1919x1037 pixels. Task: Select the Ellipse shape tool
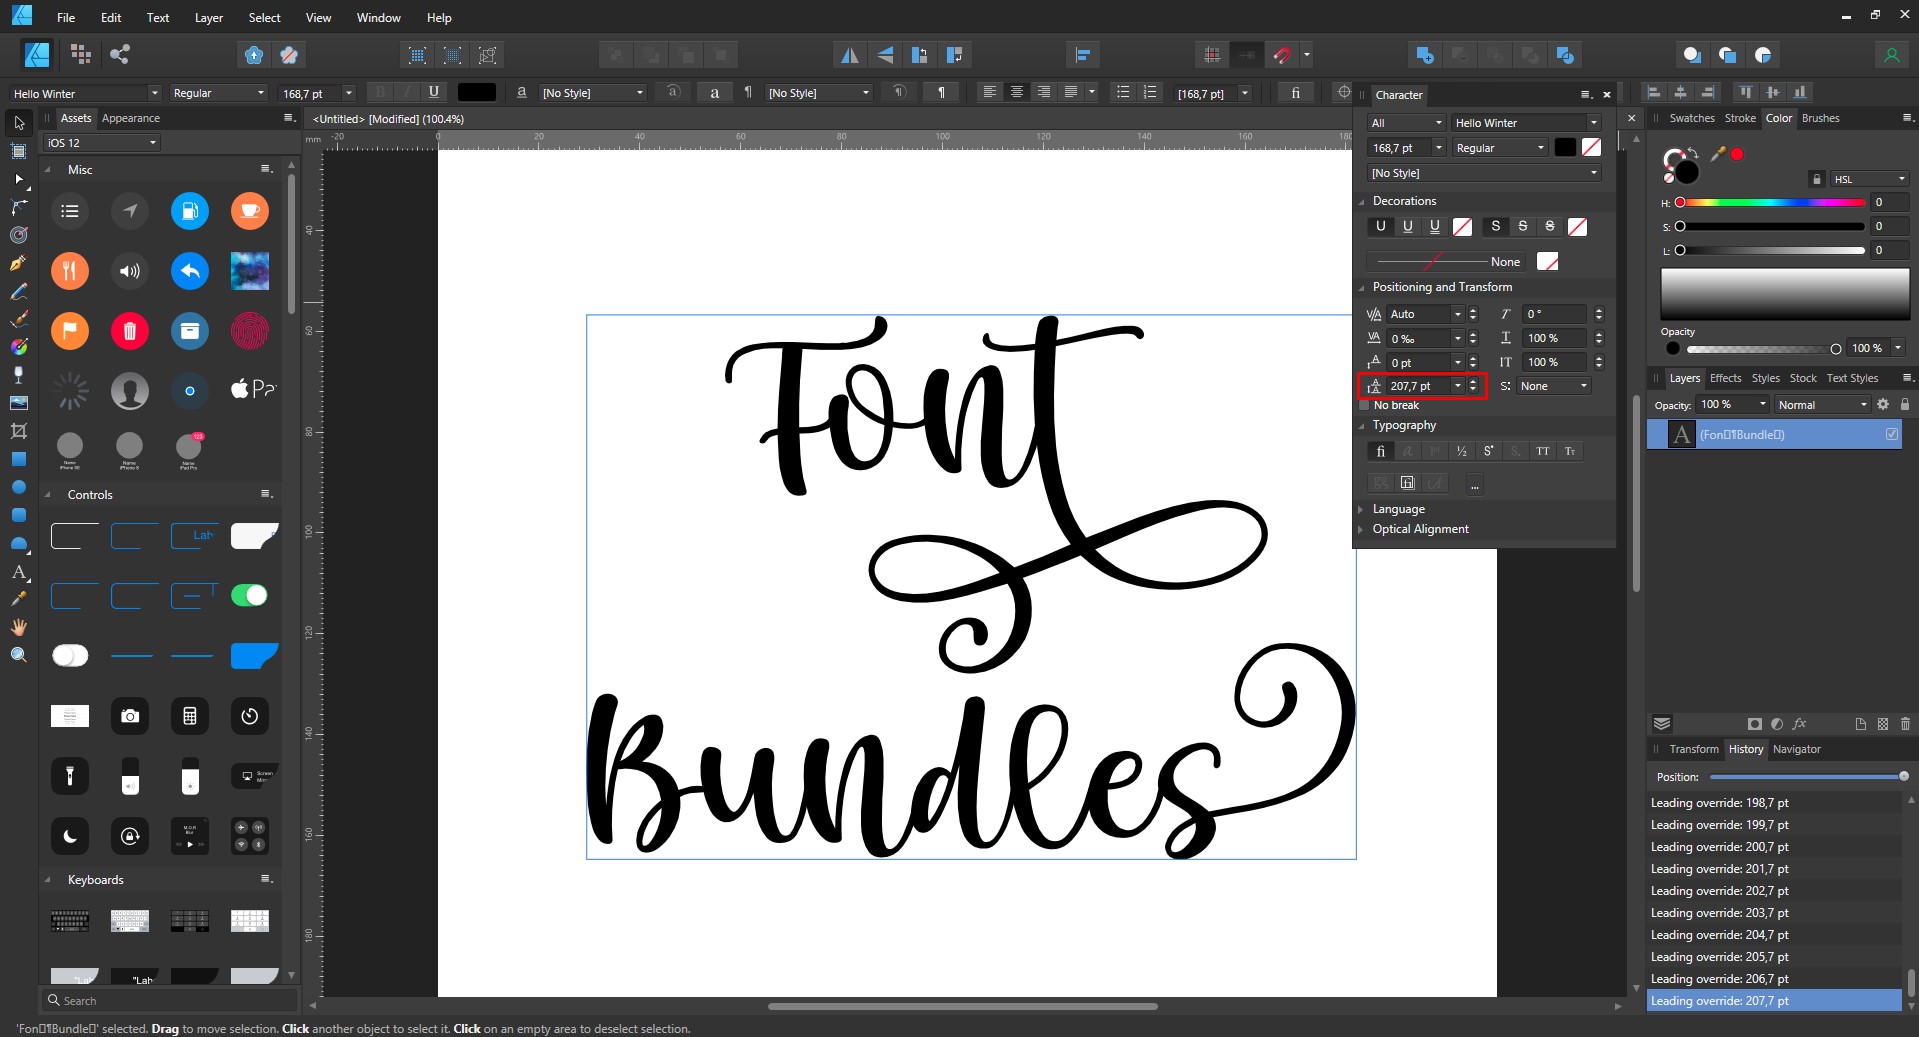pos(19,487)
